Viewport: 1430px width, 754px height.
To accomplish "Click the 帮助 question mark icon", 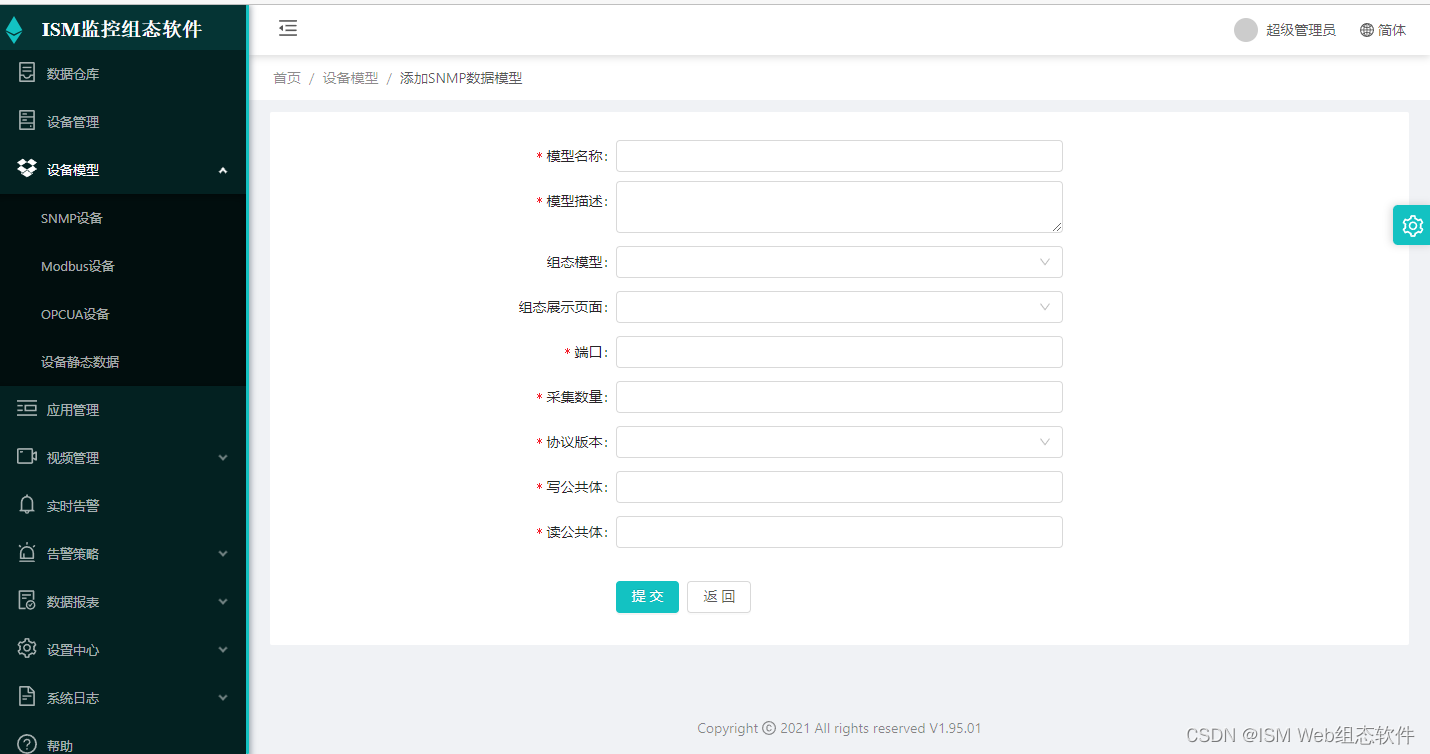I will coord(27,744).
